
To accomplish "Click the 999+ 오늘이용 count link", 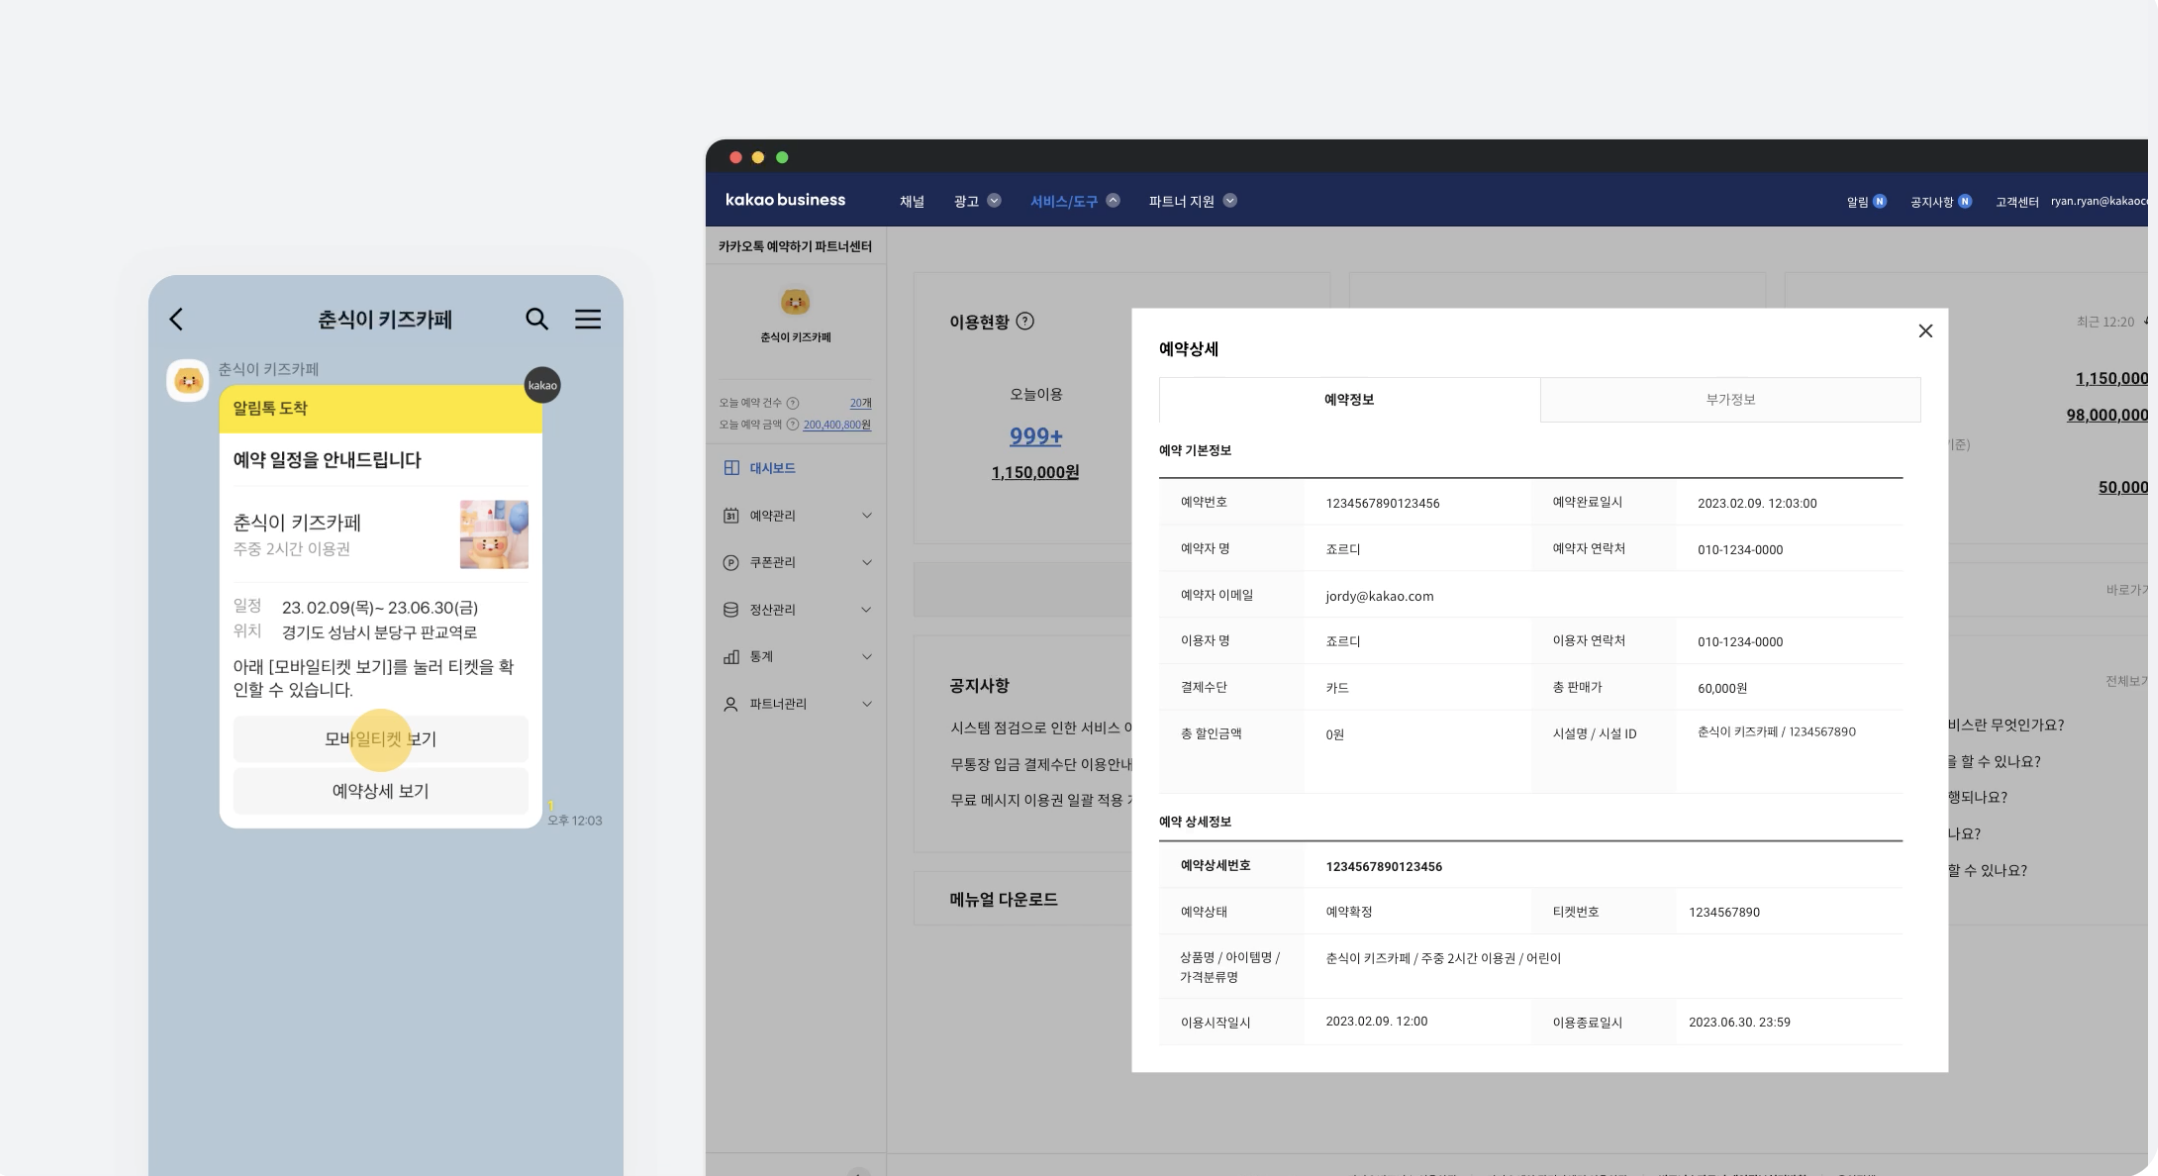I will point(1035,436).
